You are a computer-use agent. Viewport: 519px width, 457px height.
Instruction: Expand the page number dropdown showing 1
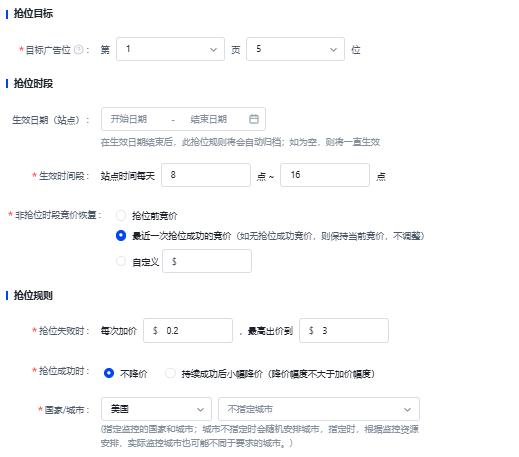click(170, 49)
